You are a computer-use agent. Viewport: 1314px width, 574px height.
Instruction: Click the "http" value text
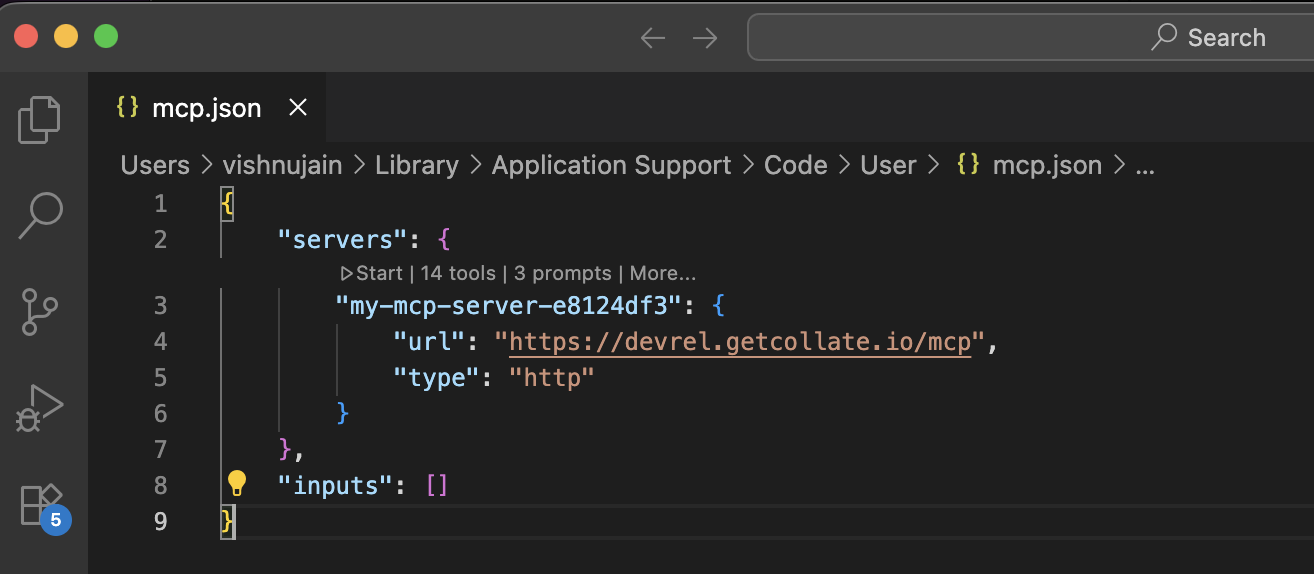click(552, 378)
